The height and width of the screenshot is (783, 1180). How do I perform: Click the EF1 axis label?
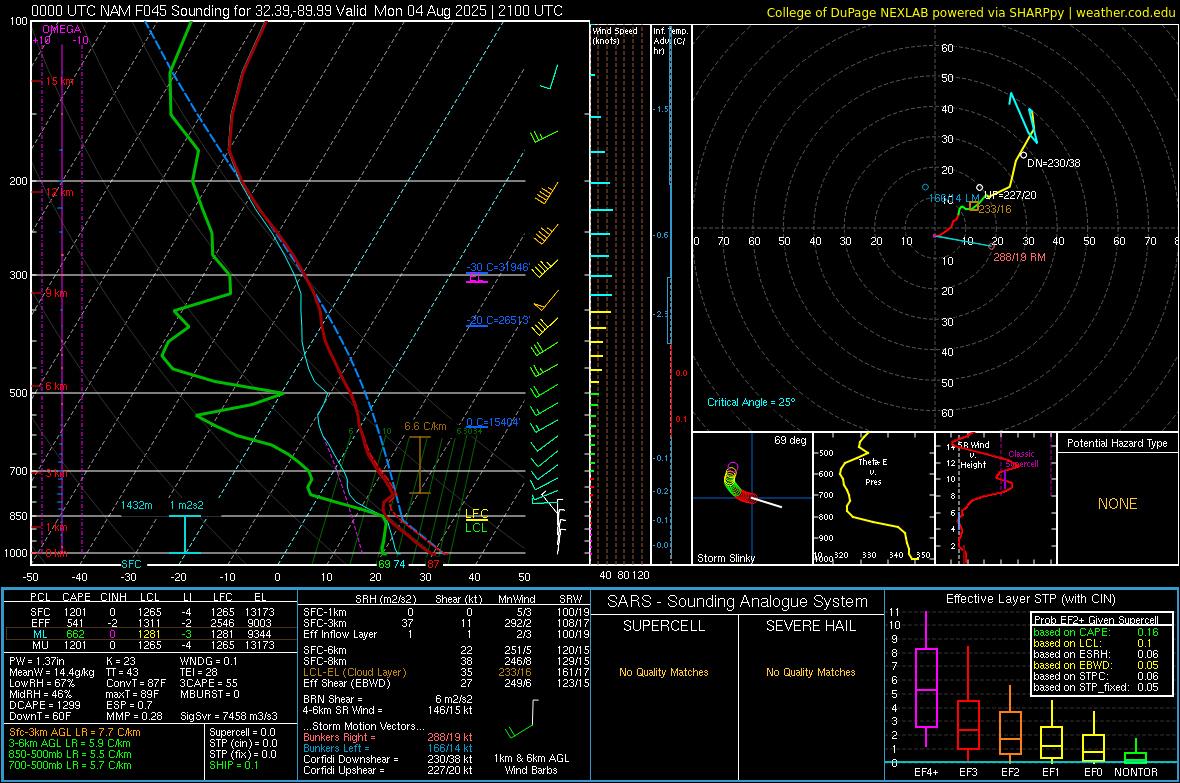coord(1051,772)
